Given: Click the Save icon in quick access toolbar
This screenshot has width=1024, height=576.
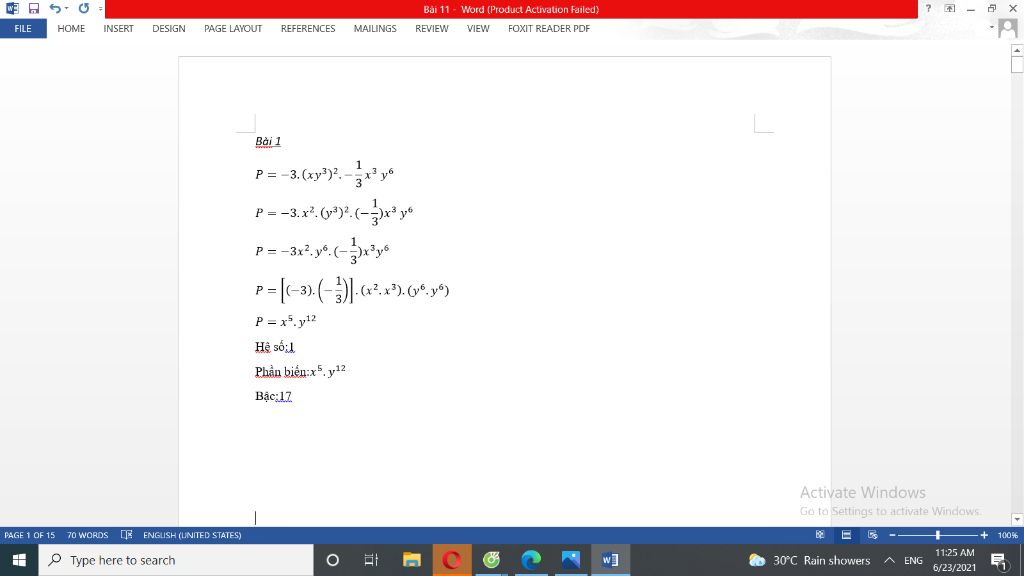Looking at the screenshot, I should [x=33, y=8].
